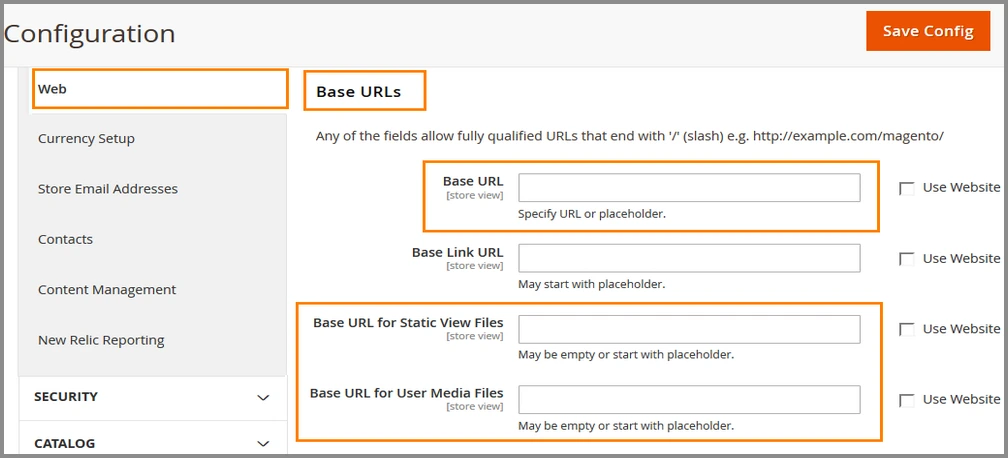The height and width of the screenshot is (458, 1008).
Task: Go to Contacts configuration
Action: [x=65, y=239]
